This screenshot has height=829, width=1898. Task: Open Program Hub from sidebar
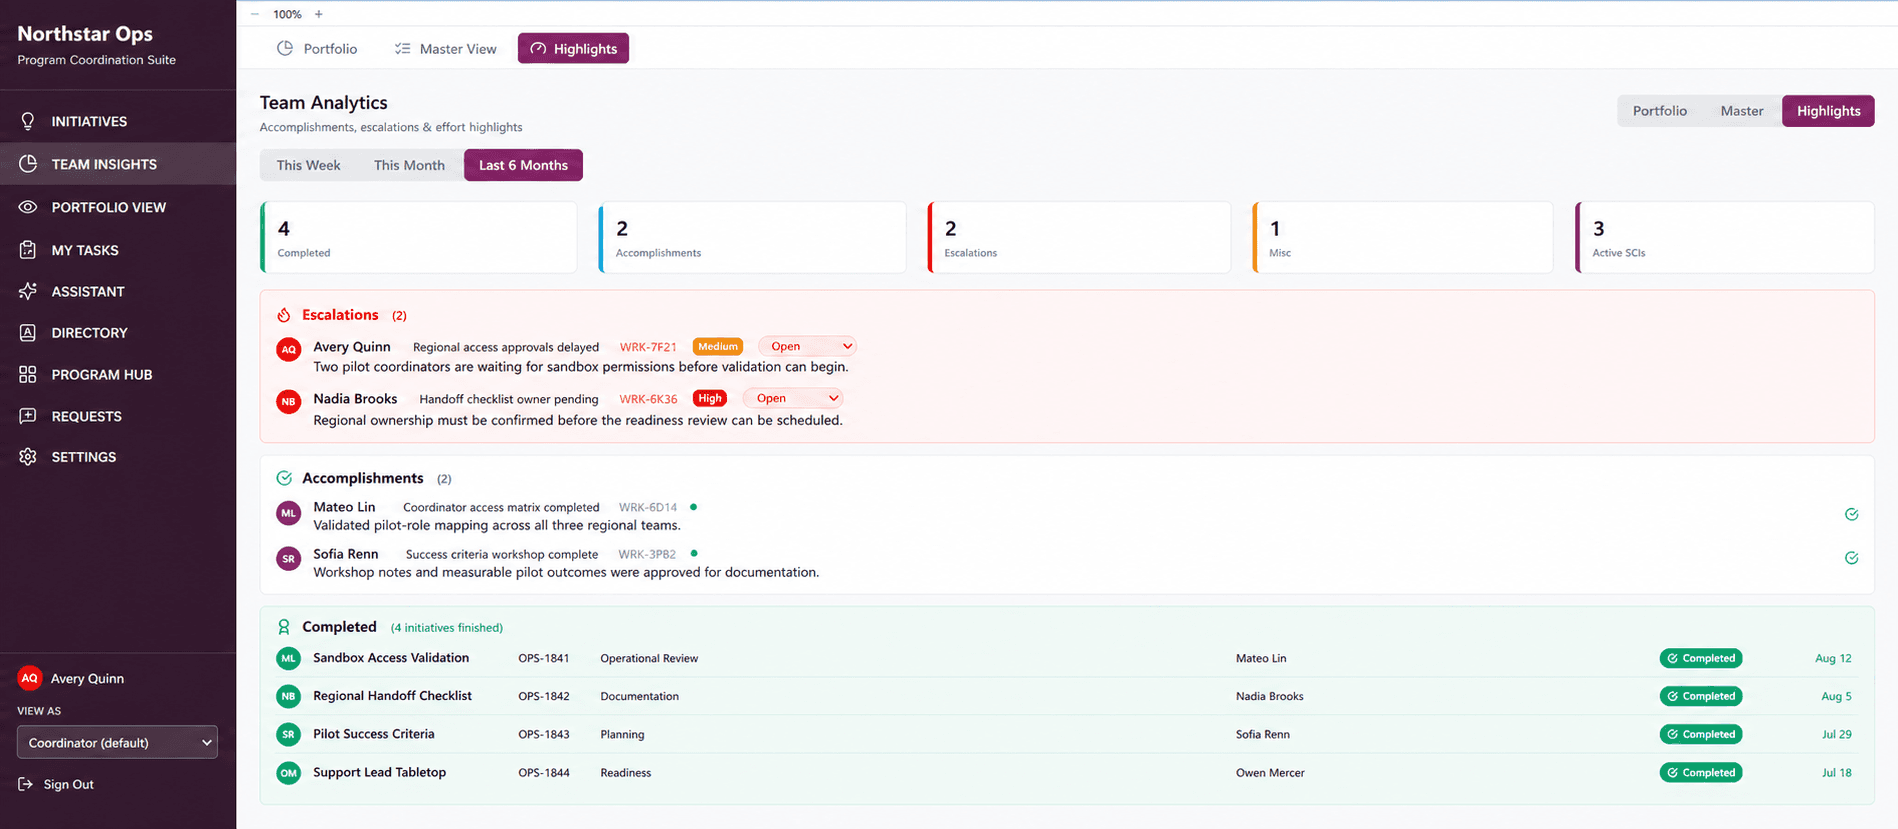click(x=118, y=374)
